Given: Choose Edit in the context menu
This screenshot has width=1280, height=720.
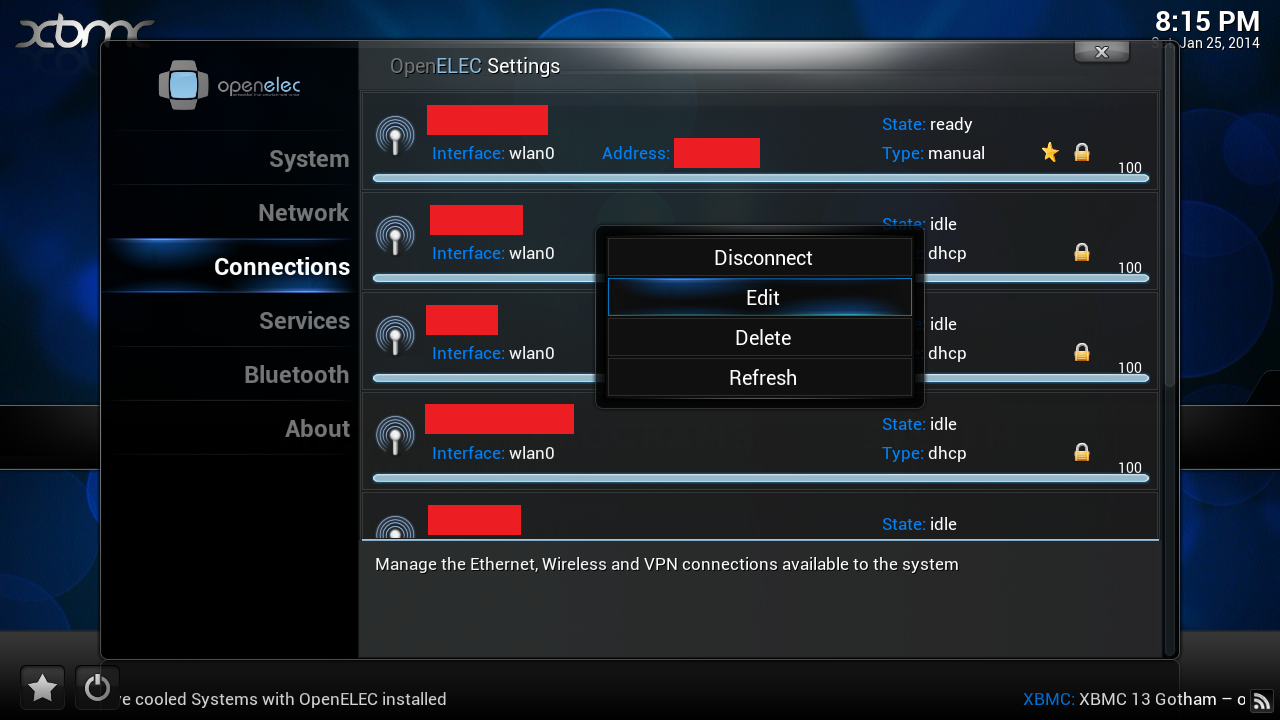Looking at the screenshot, I should tap(760, 298).
